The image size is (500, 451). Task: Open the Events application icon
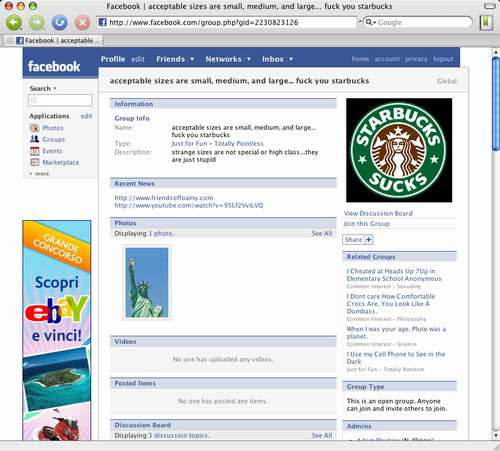[x=35, y=151]
